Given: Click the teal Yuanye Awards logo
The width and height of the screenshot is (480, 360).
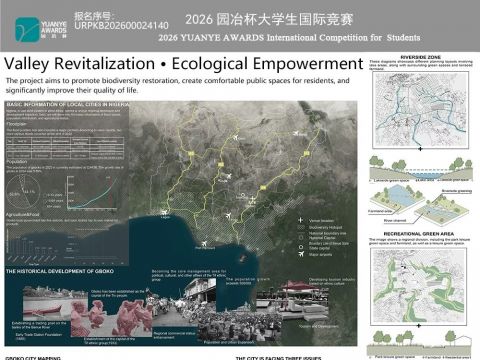Looking at the screenshot, I should coord(28,29).
